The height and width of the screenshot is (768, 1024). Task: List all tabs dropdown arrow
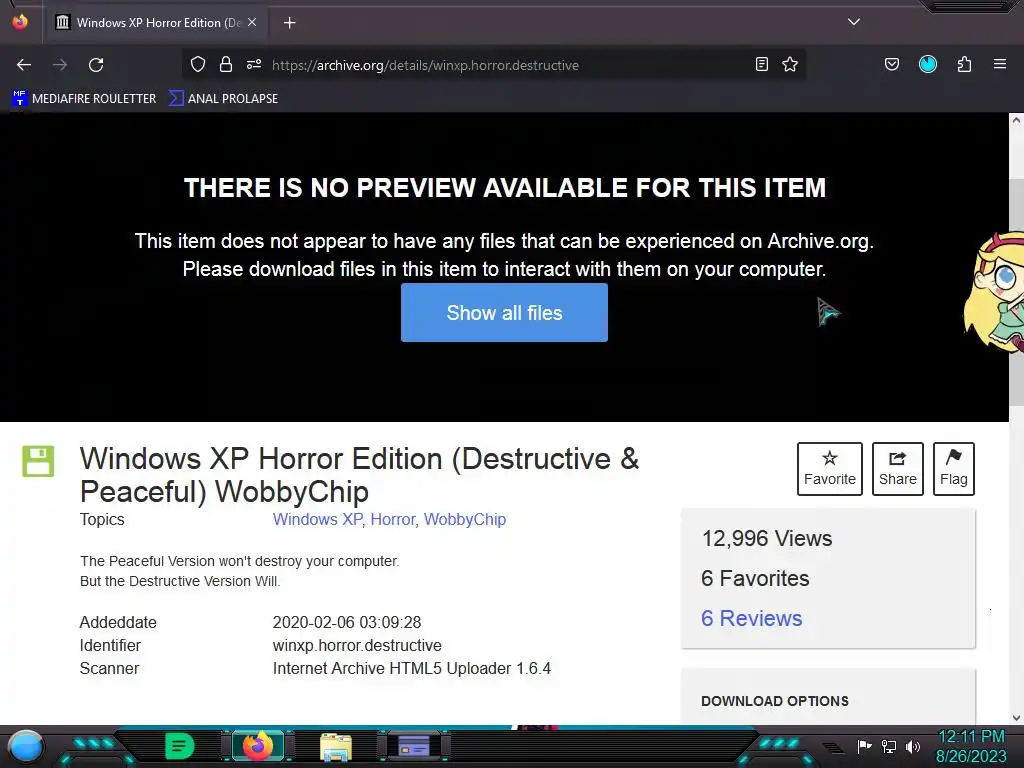point(854,22)
